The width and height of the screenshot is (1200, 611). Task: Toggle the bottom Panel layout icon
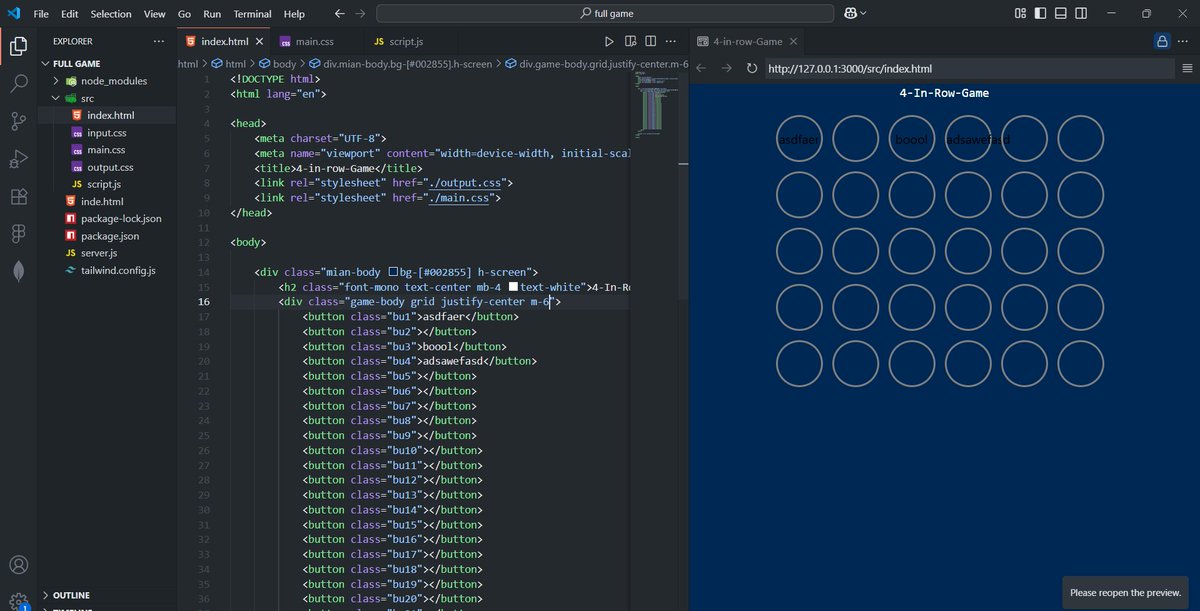pyautogui.click(x=1063, y=14)
